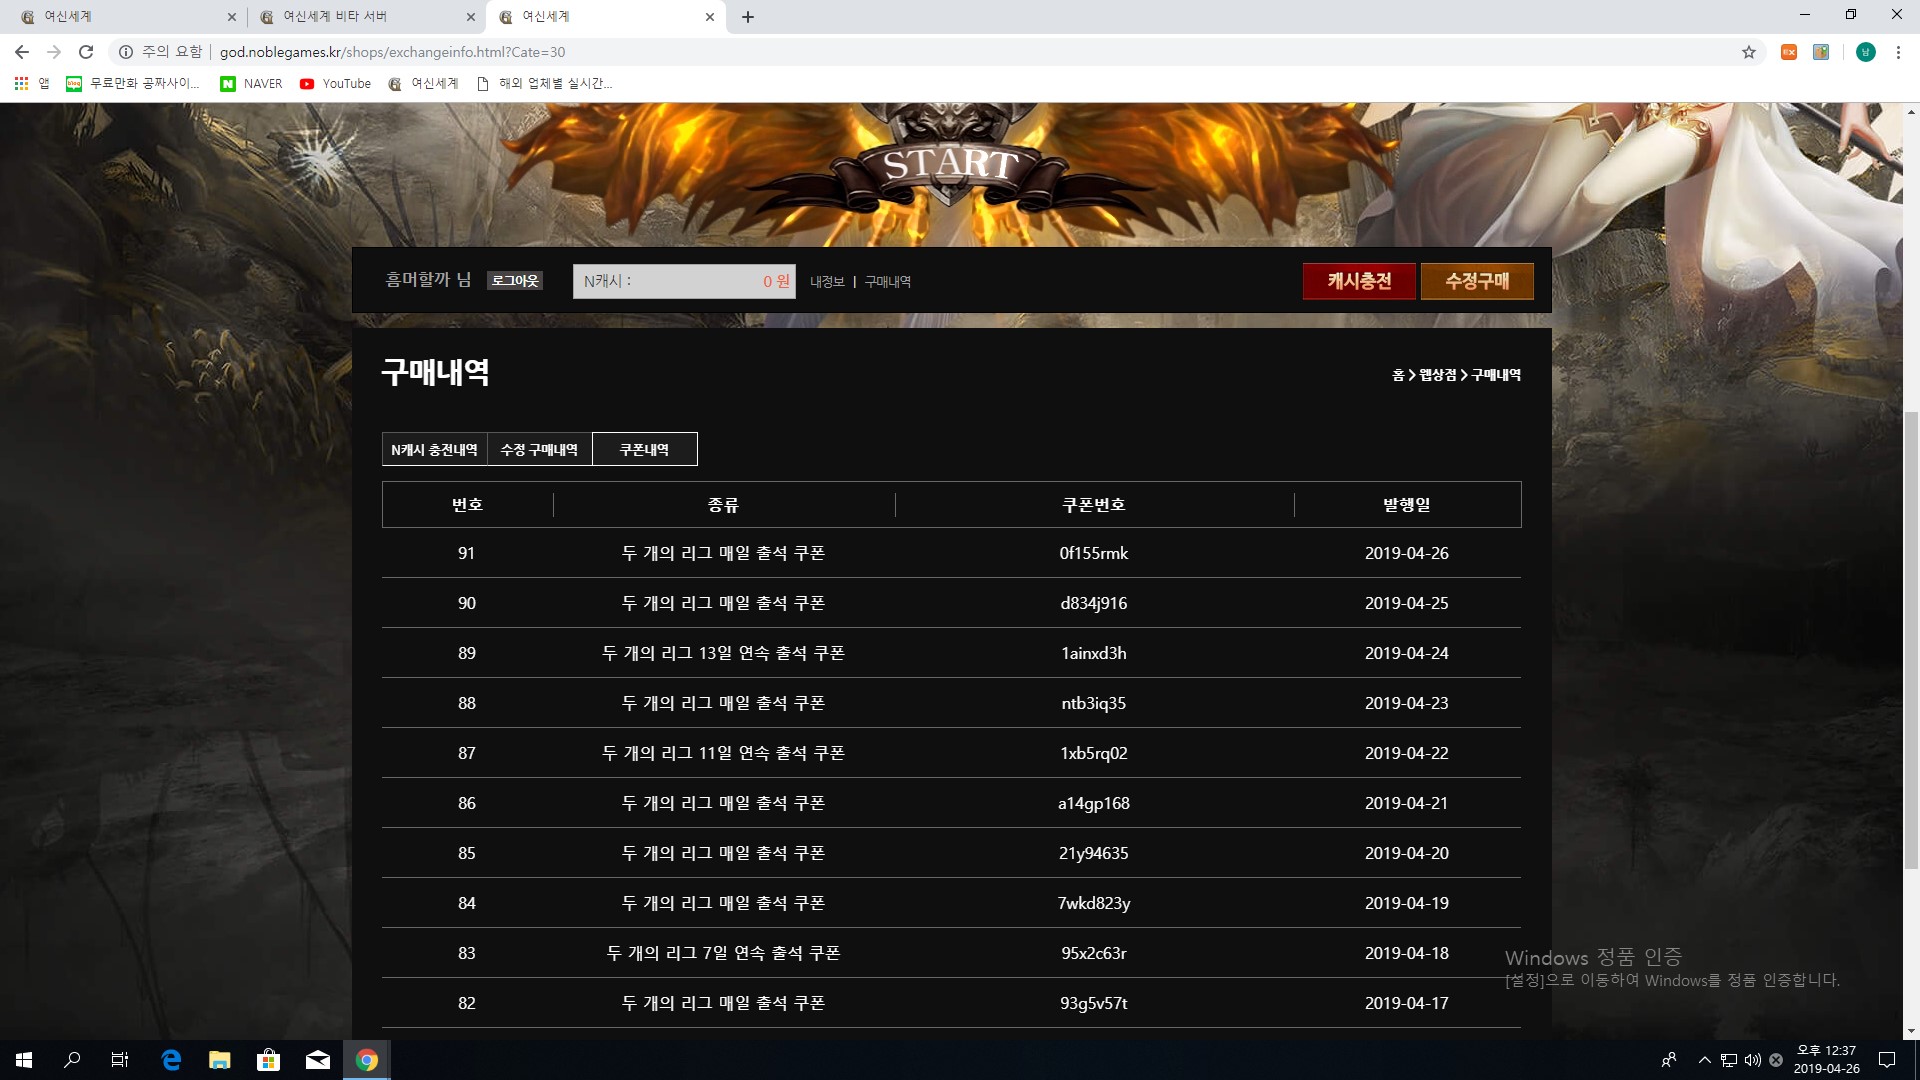The height and width of the screenshot is (1080, 1920).
Task: Click the N캐시 balance field
Action: click(684, 281)
